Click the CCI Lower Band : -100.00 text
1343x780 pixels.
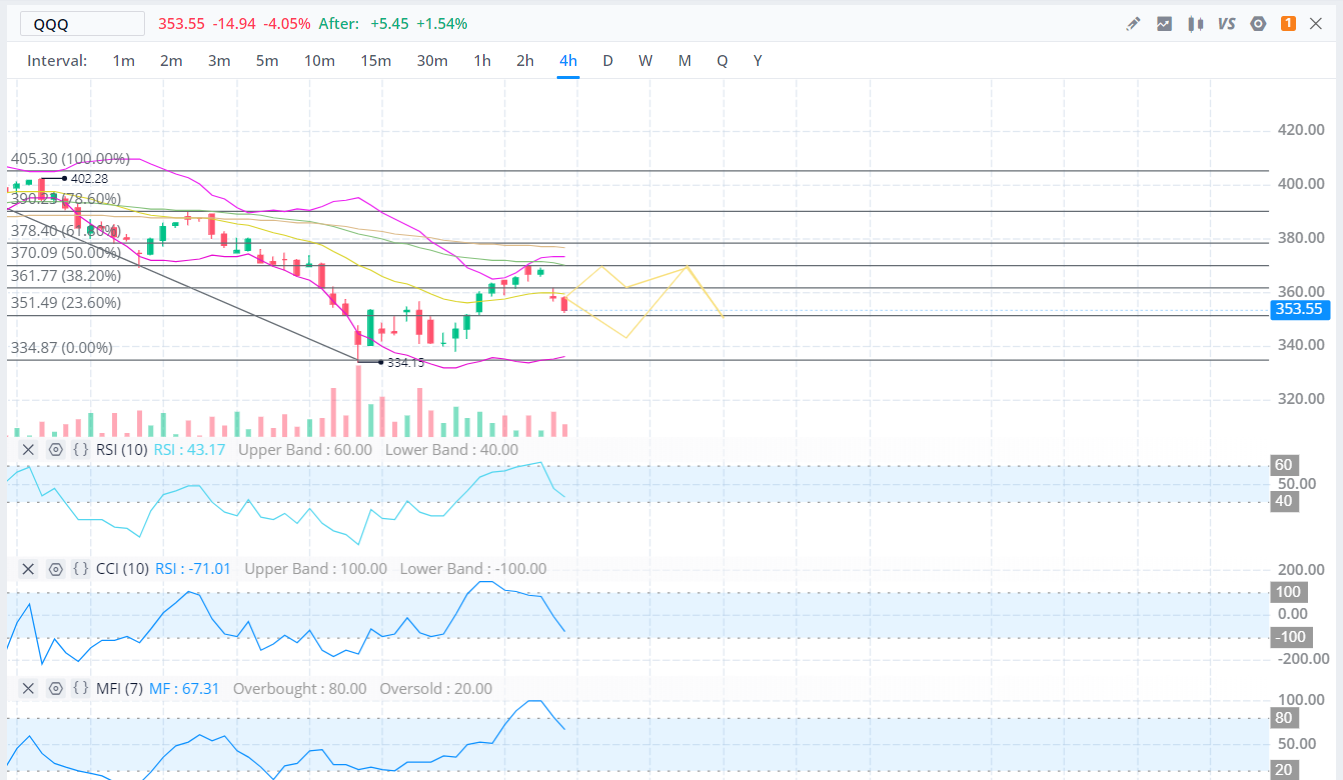(473, 569)
